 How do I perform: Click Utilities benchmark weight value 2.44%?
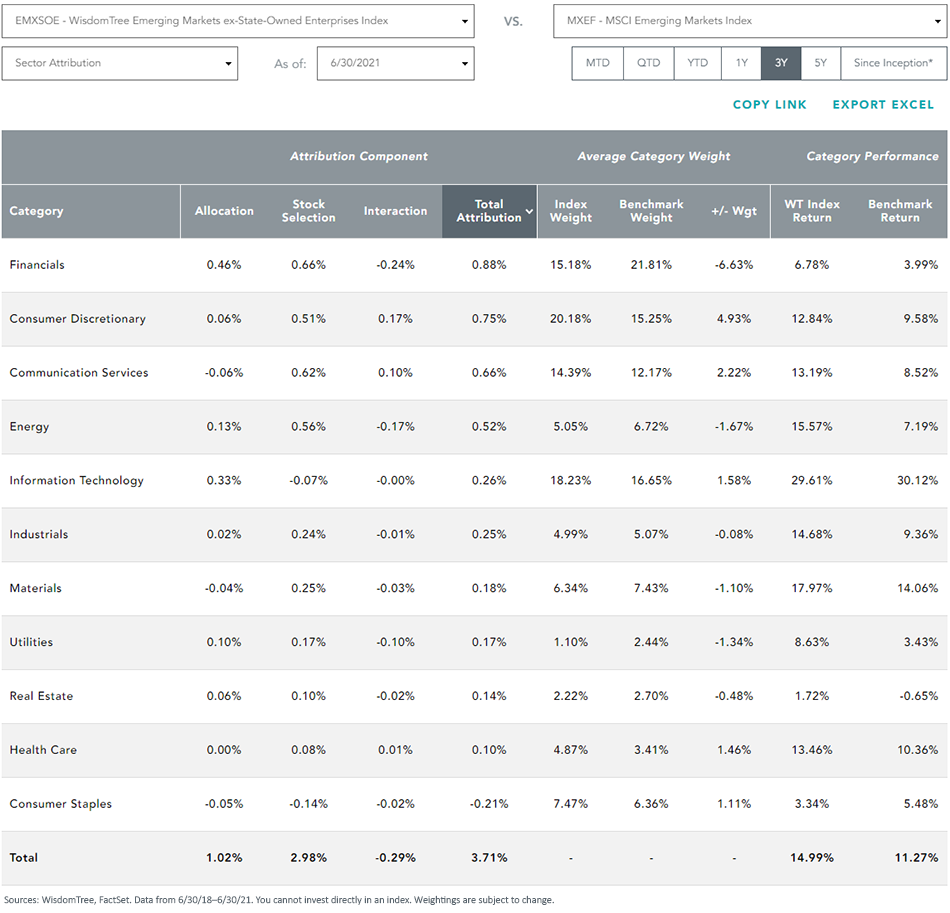(651, 643)
